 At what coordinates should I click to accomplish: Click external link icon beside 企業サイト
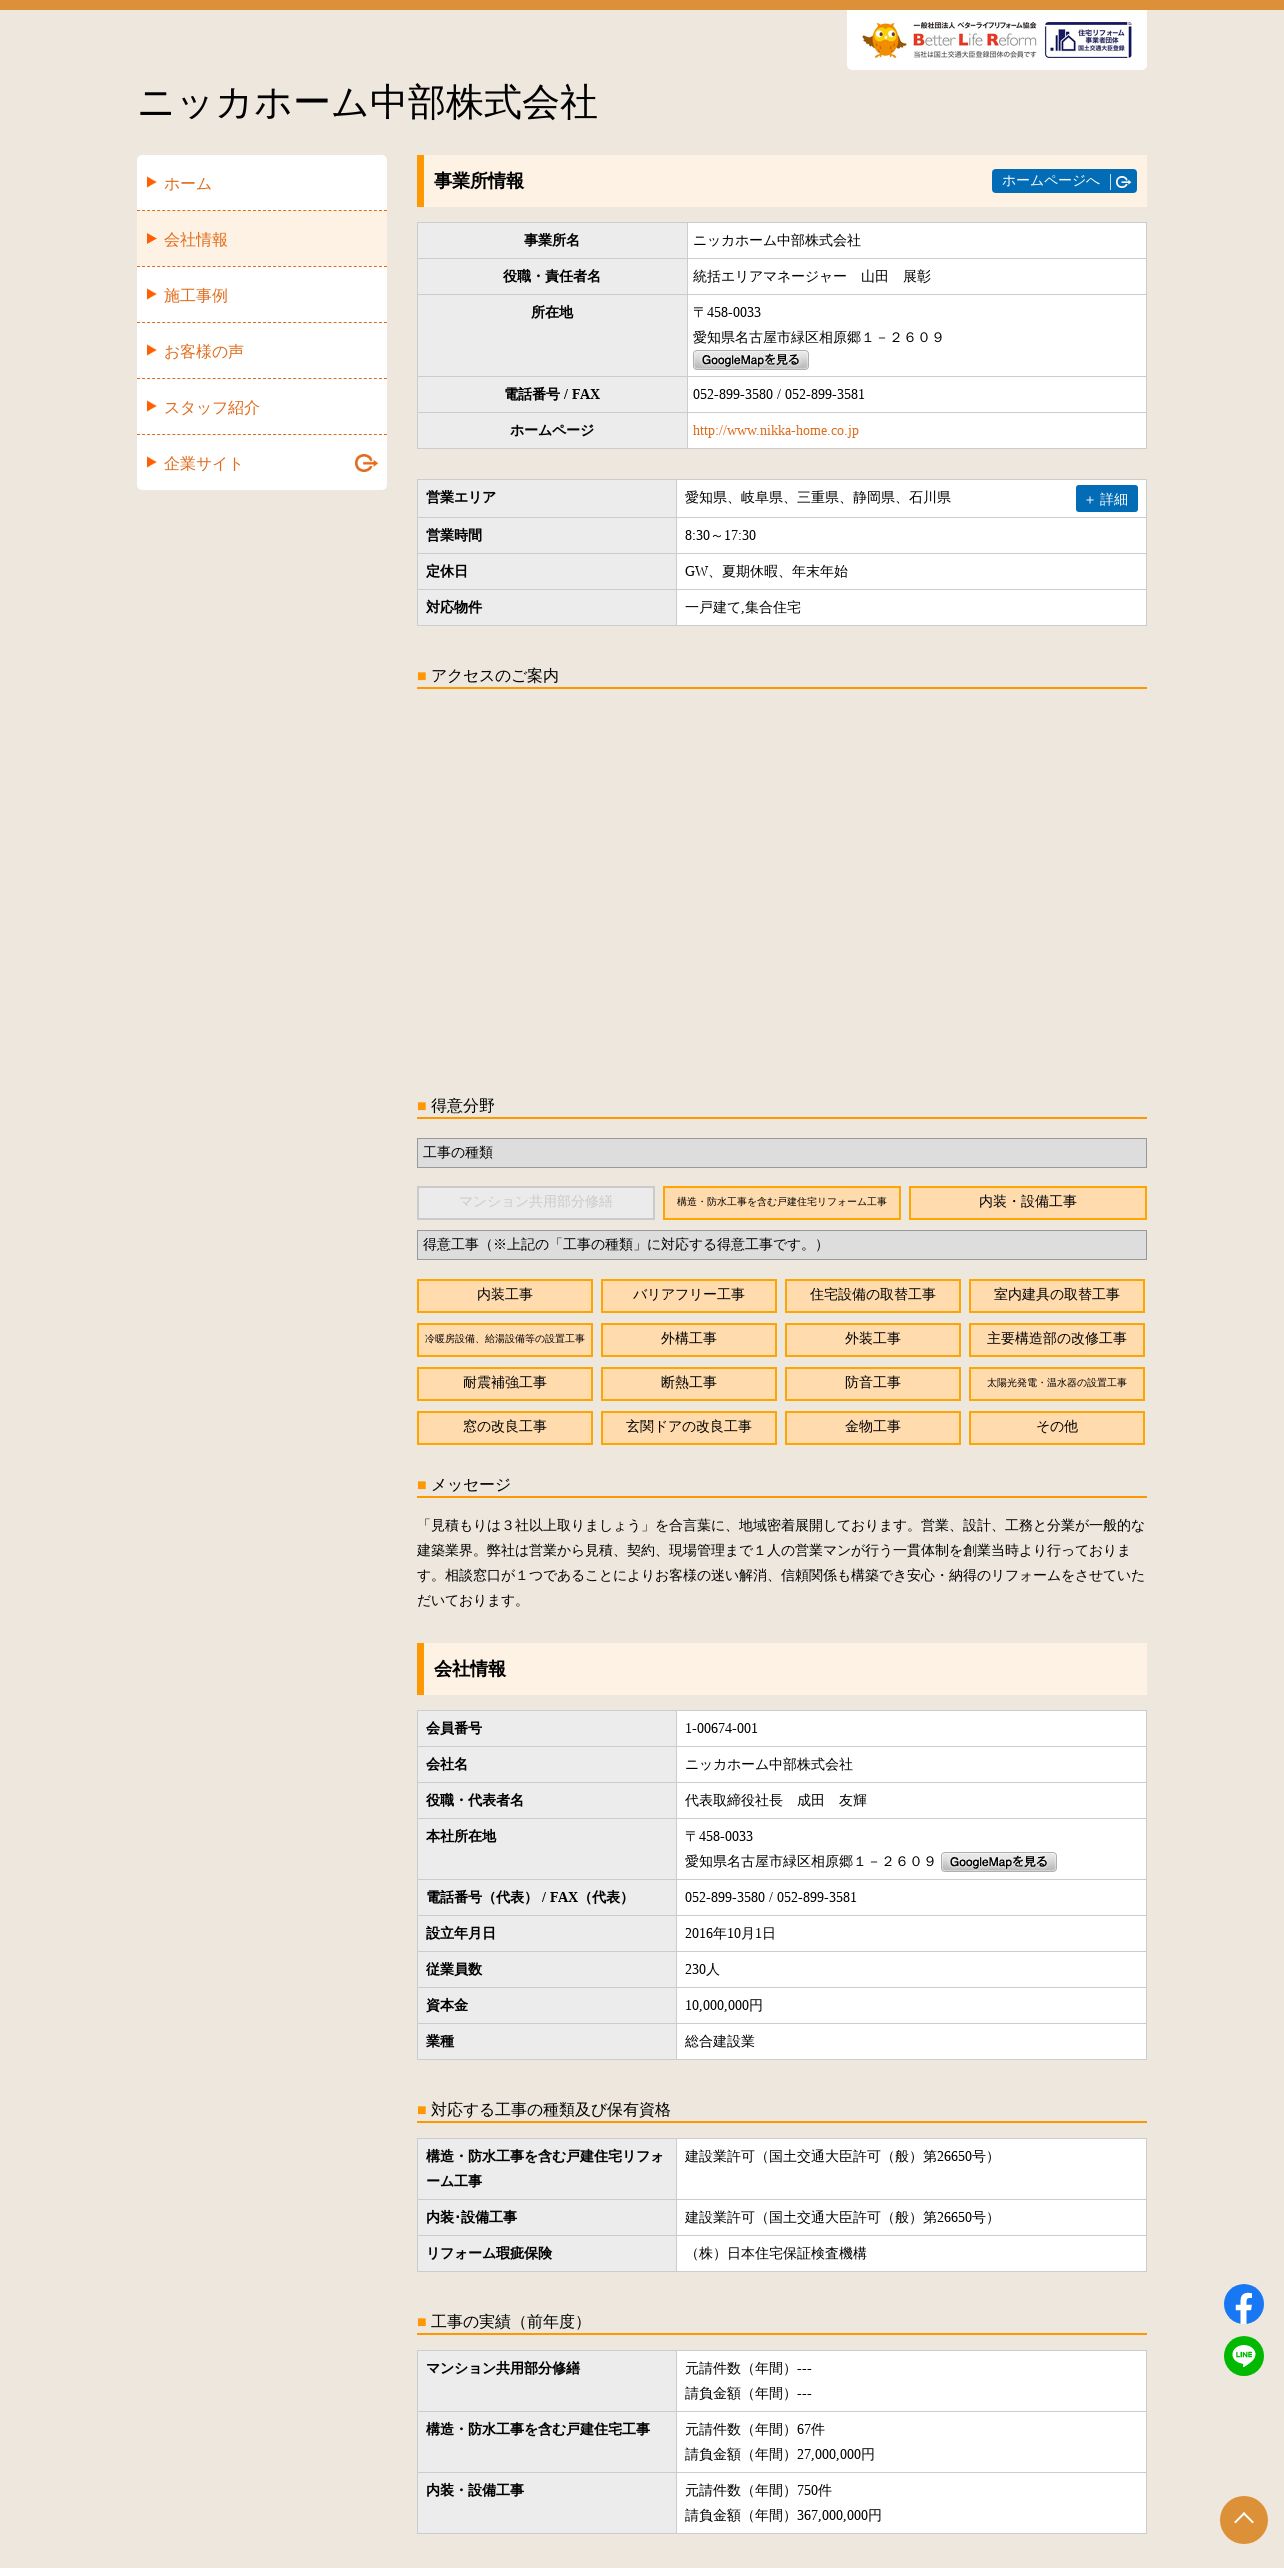[x=366, y=463]
